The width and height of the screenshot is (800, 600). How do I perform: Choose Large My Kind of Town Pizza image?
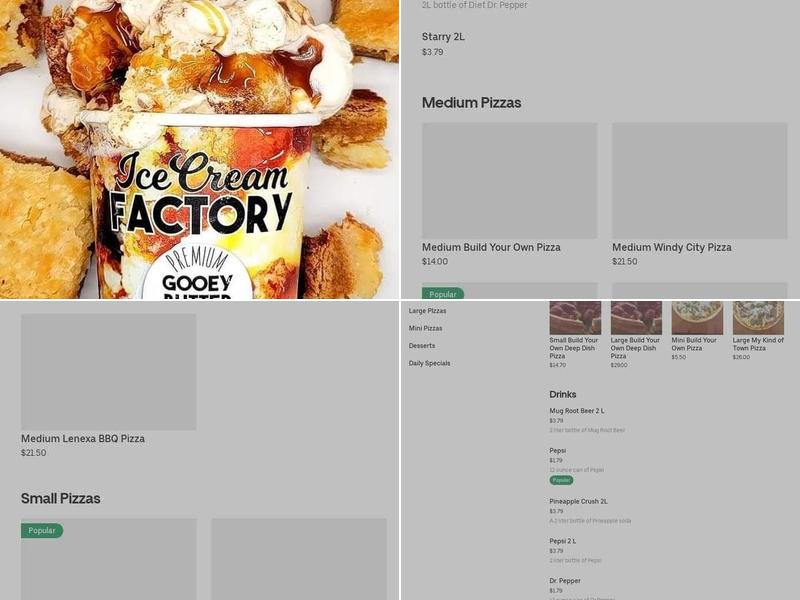click(x=758, y=318)
